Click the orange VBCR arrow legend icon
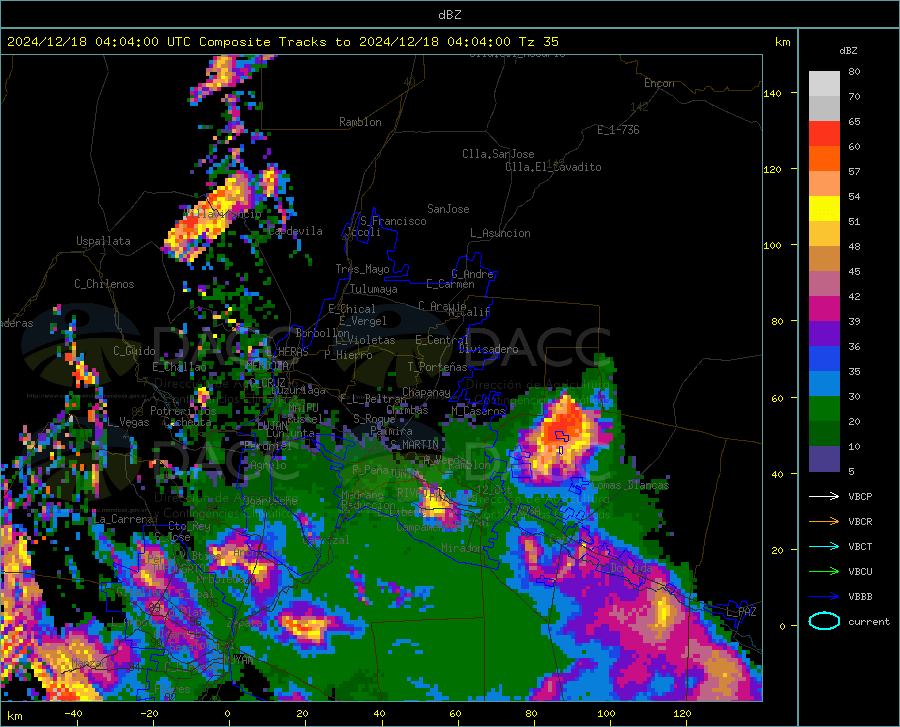This screenshot has width=900, height=727. pos(824,521)
